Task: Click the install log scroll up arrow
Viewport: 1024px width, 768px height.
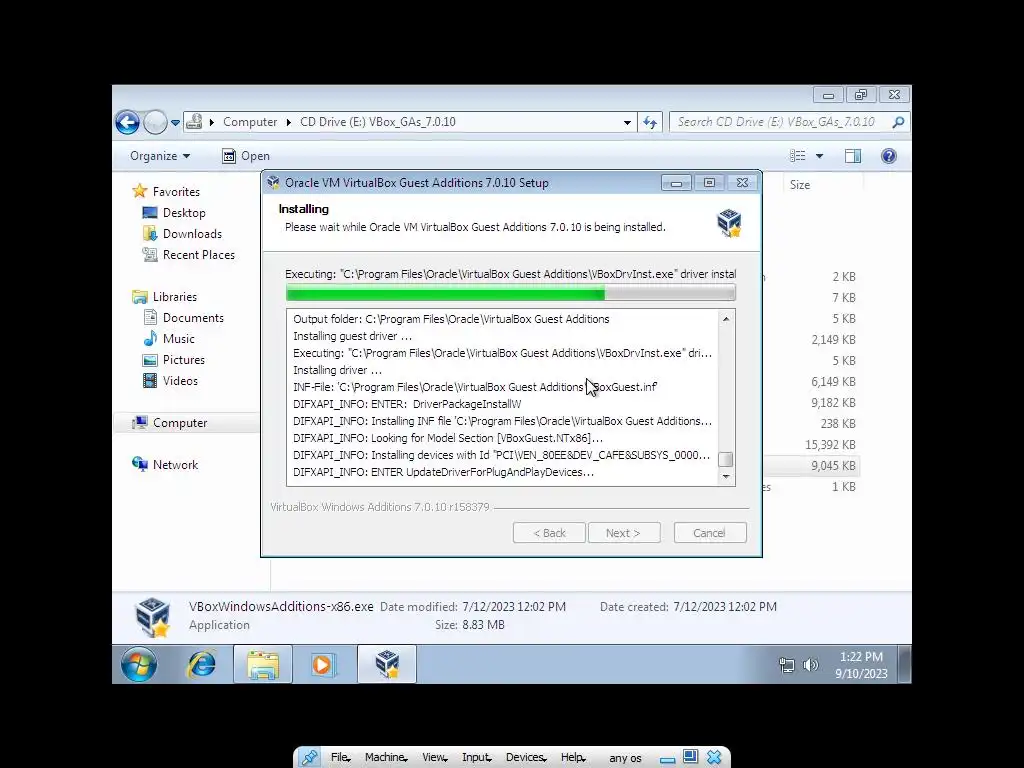Action: (726, 319)
